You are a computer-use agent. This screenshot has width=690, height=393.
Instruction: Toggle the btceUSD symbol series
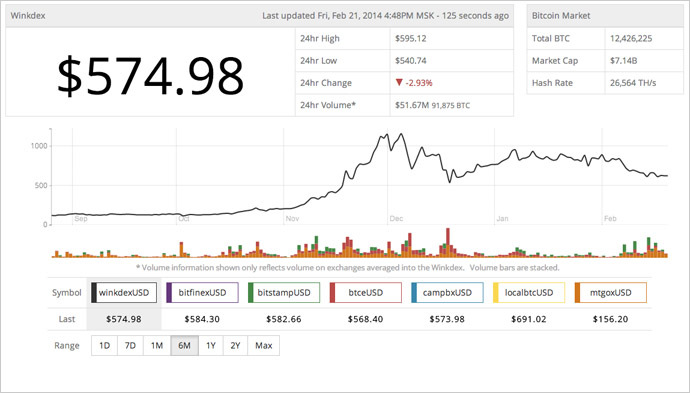[x=366, y=293]
